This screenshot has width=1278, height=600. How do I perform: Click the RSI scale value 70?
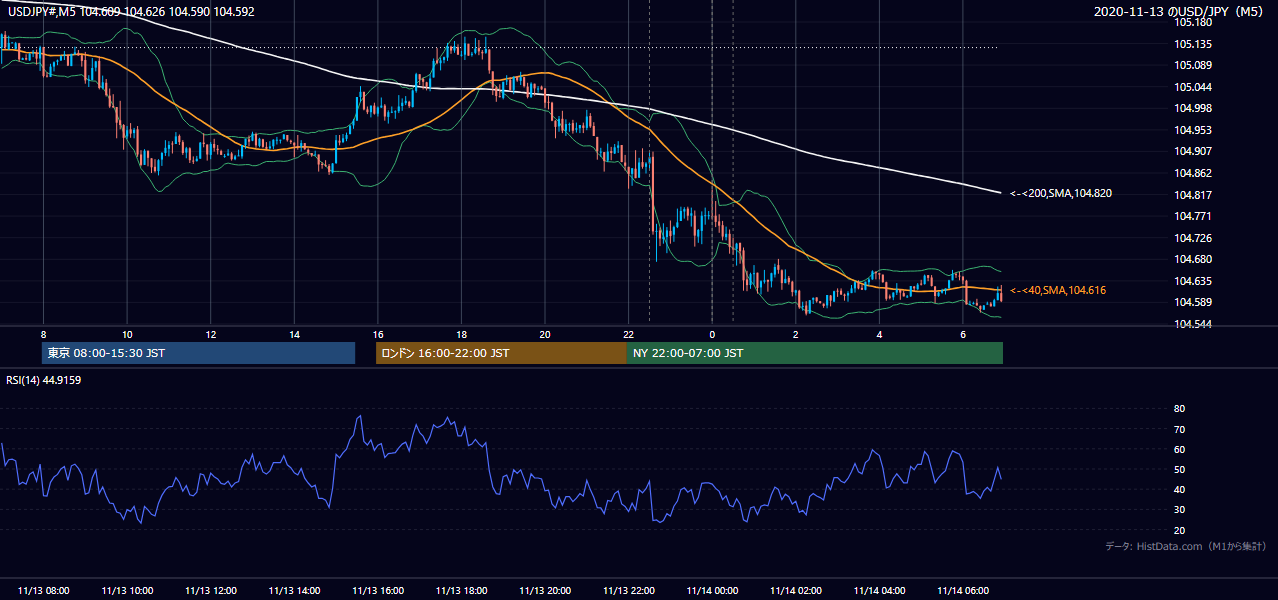point(1180,429)
